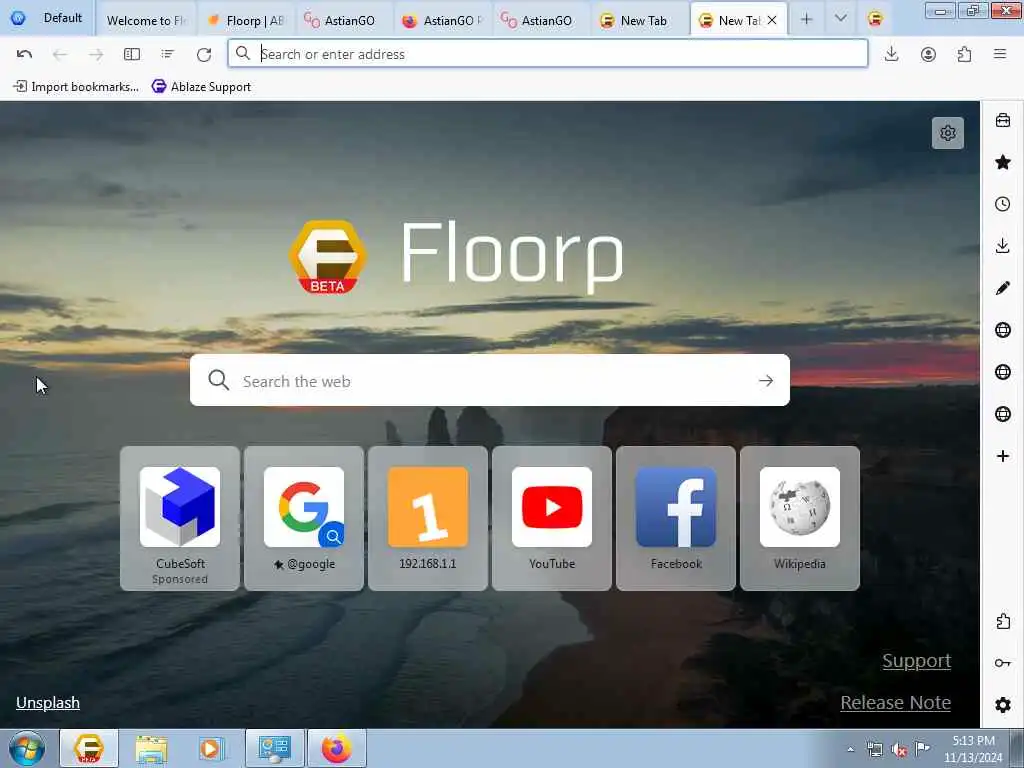Open the account profile icon
This screenshot has height=768, width=1024.
click(x=928, y=54)
